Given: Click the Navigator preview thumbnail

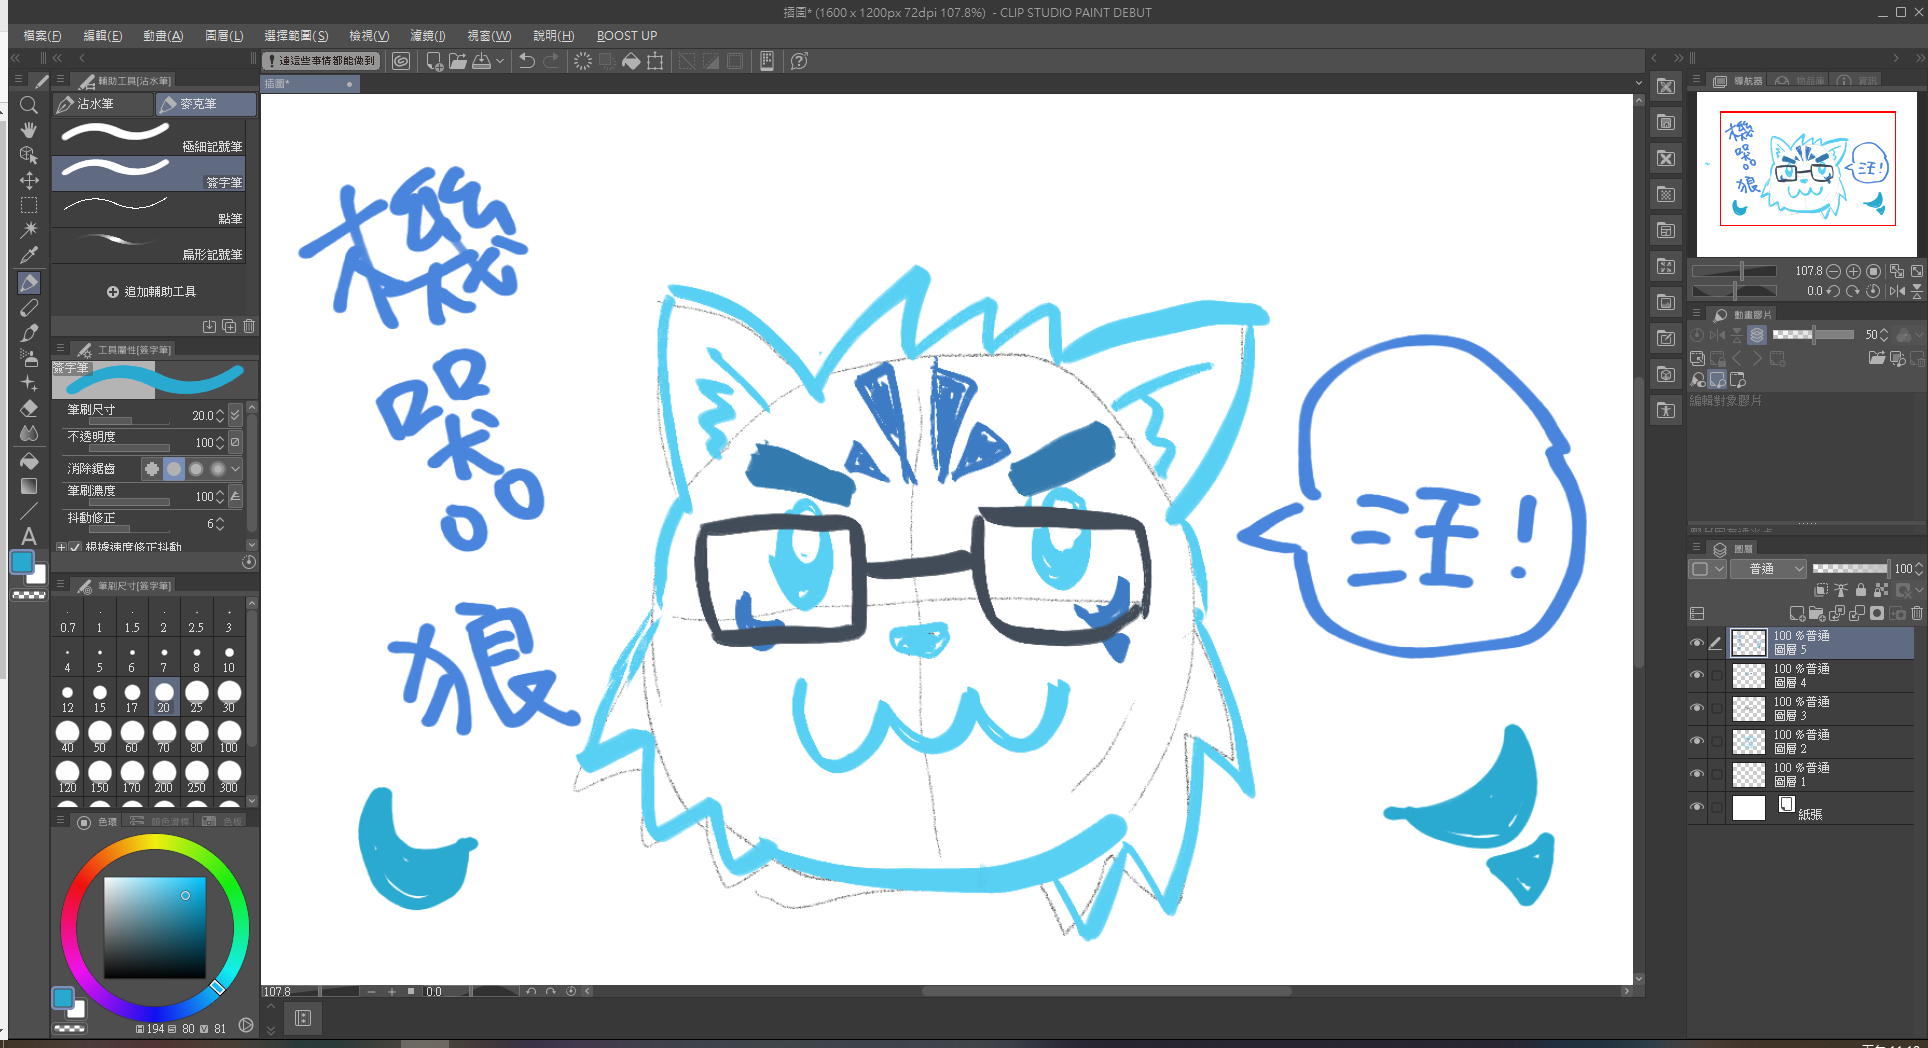Looking at the screenshot, I should 1807,174.
